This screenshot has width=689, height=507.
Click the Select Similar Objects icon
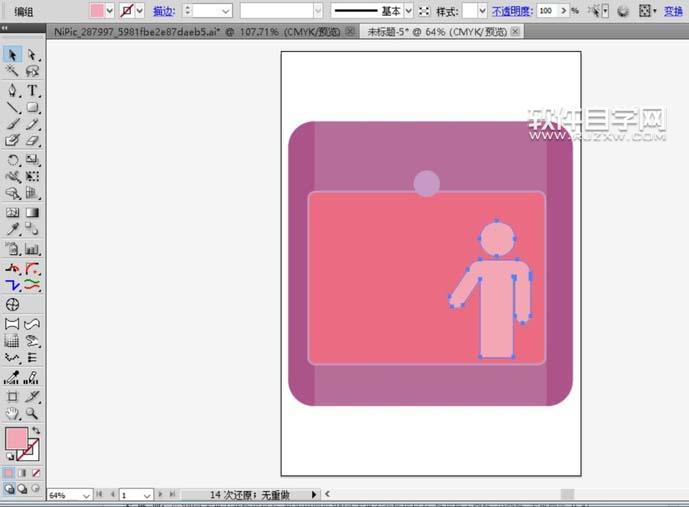tap(594, 11)
